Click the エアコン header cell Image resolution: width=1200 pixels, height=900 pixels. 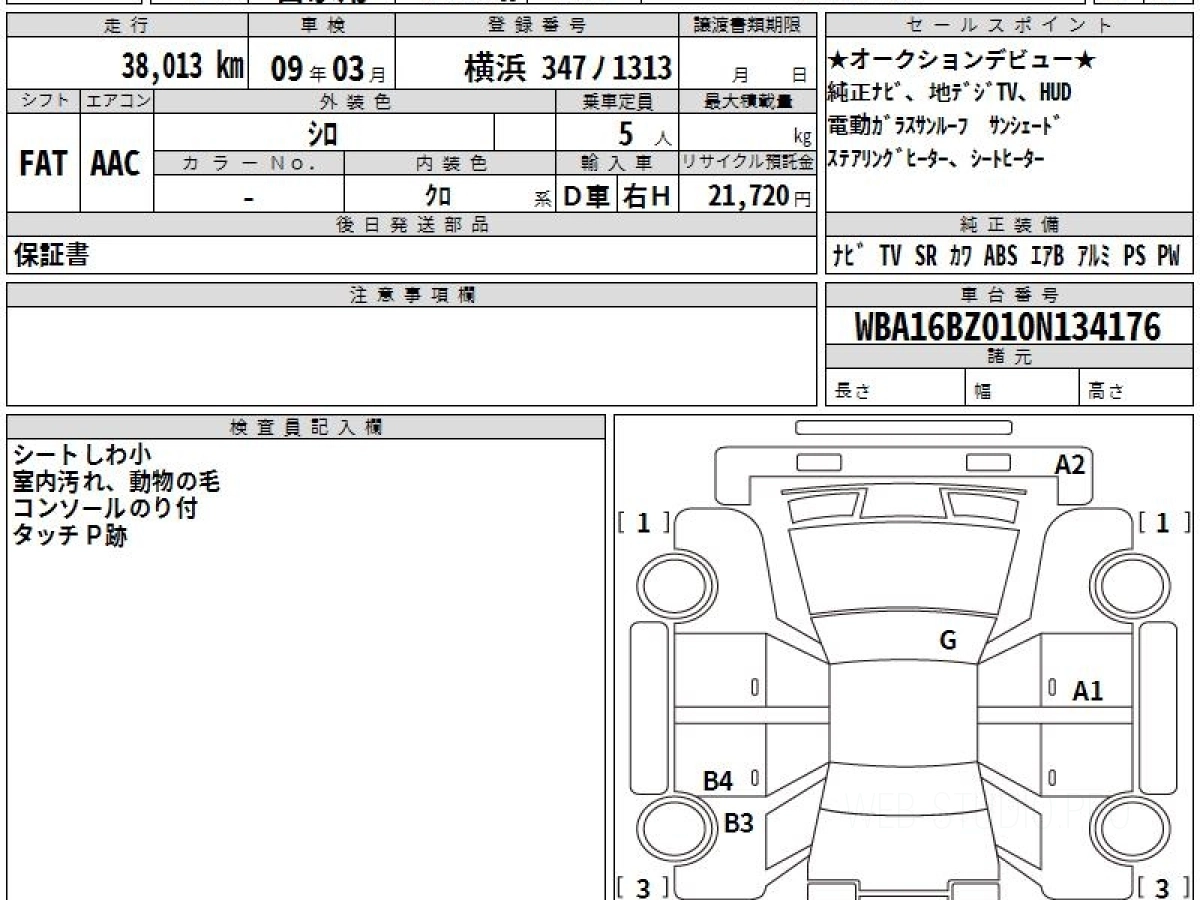[117, 101]
